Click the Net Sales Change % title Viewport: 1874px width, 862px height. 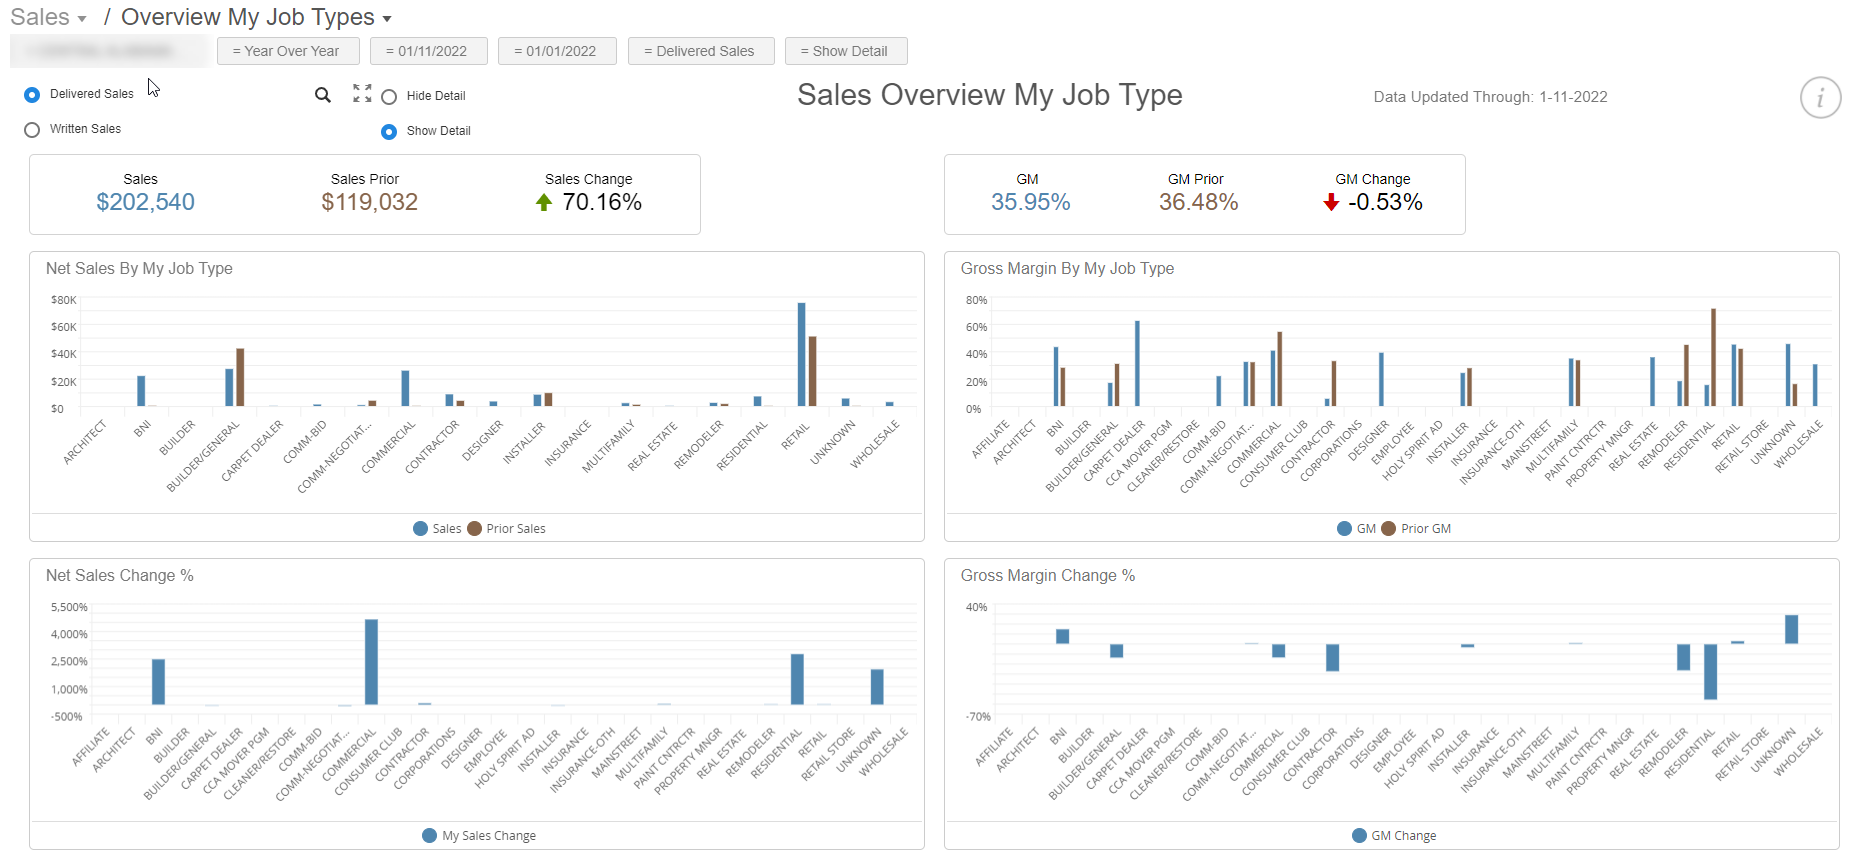[120, 576]
